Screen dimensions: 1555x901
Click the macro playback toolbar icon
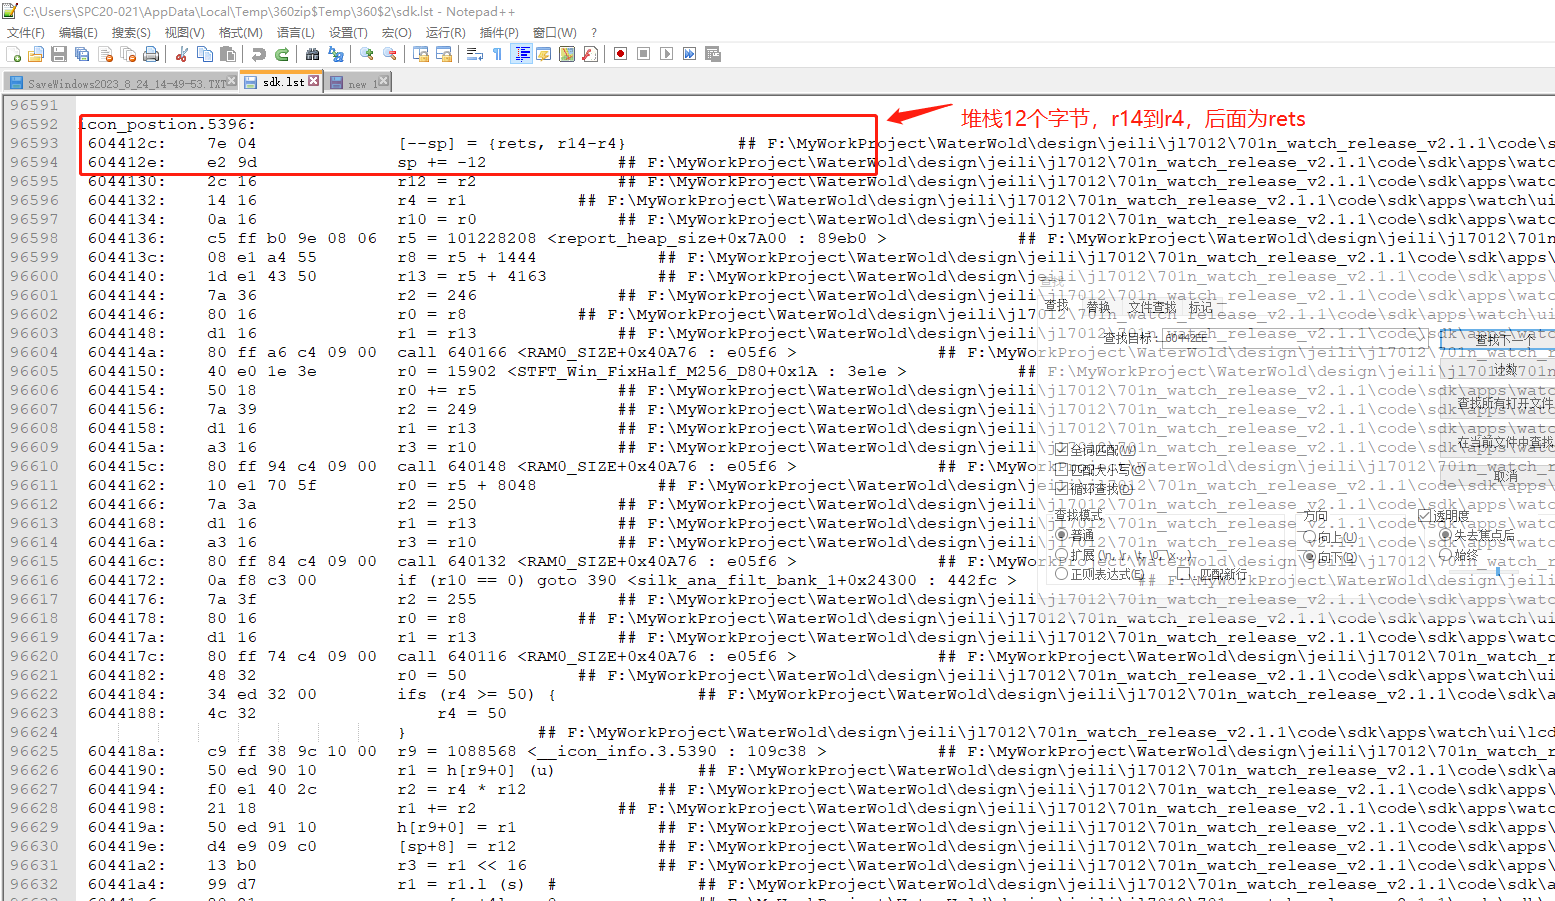click(667, 54)
